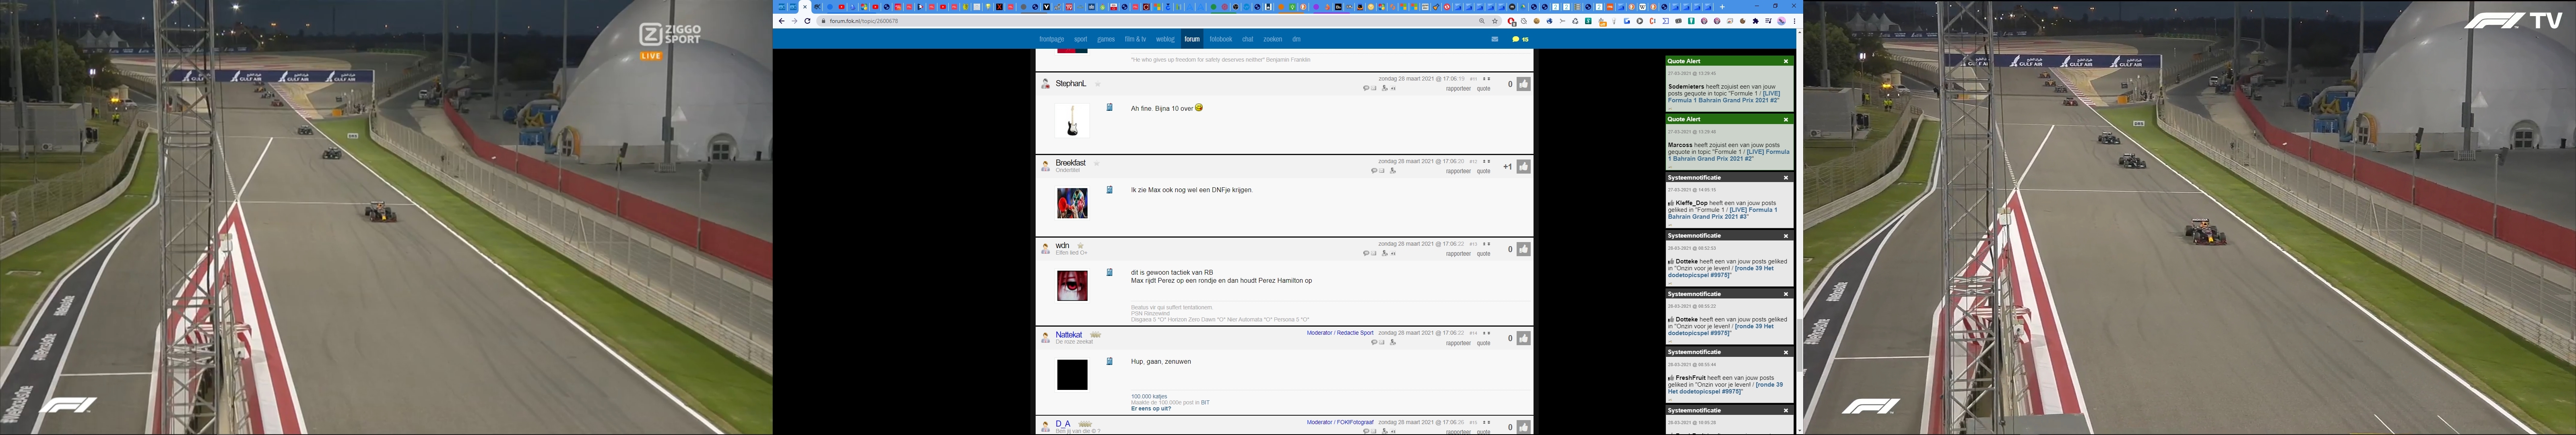
Task: Close the active forum tab
Action: (805, 7)
